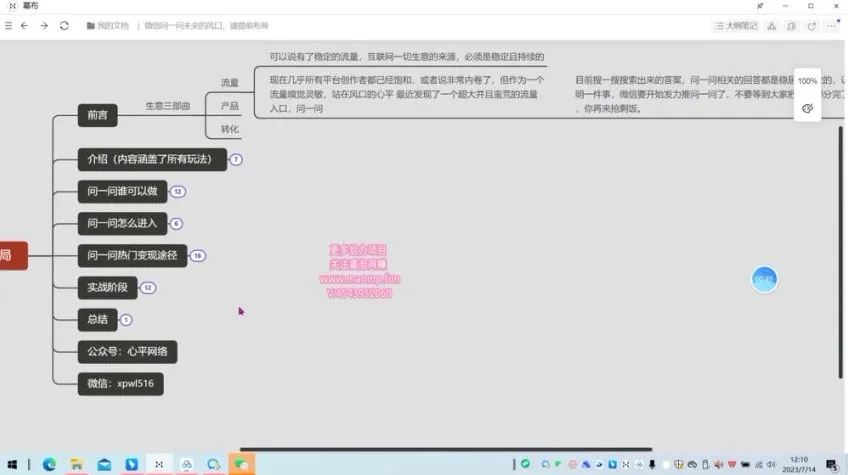The width and height of the screenshot is (848, 475).
Task: Expand the 总结 node's 1 badge
Action: (x=126, y=319)
